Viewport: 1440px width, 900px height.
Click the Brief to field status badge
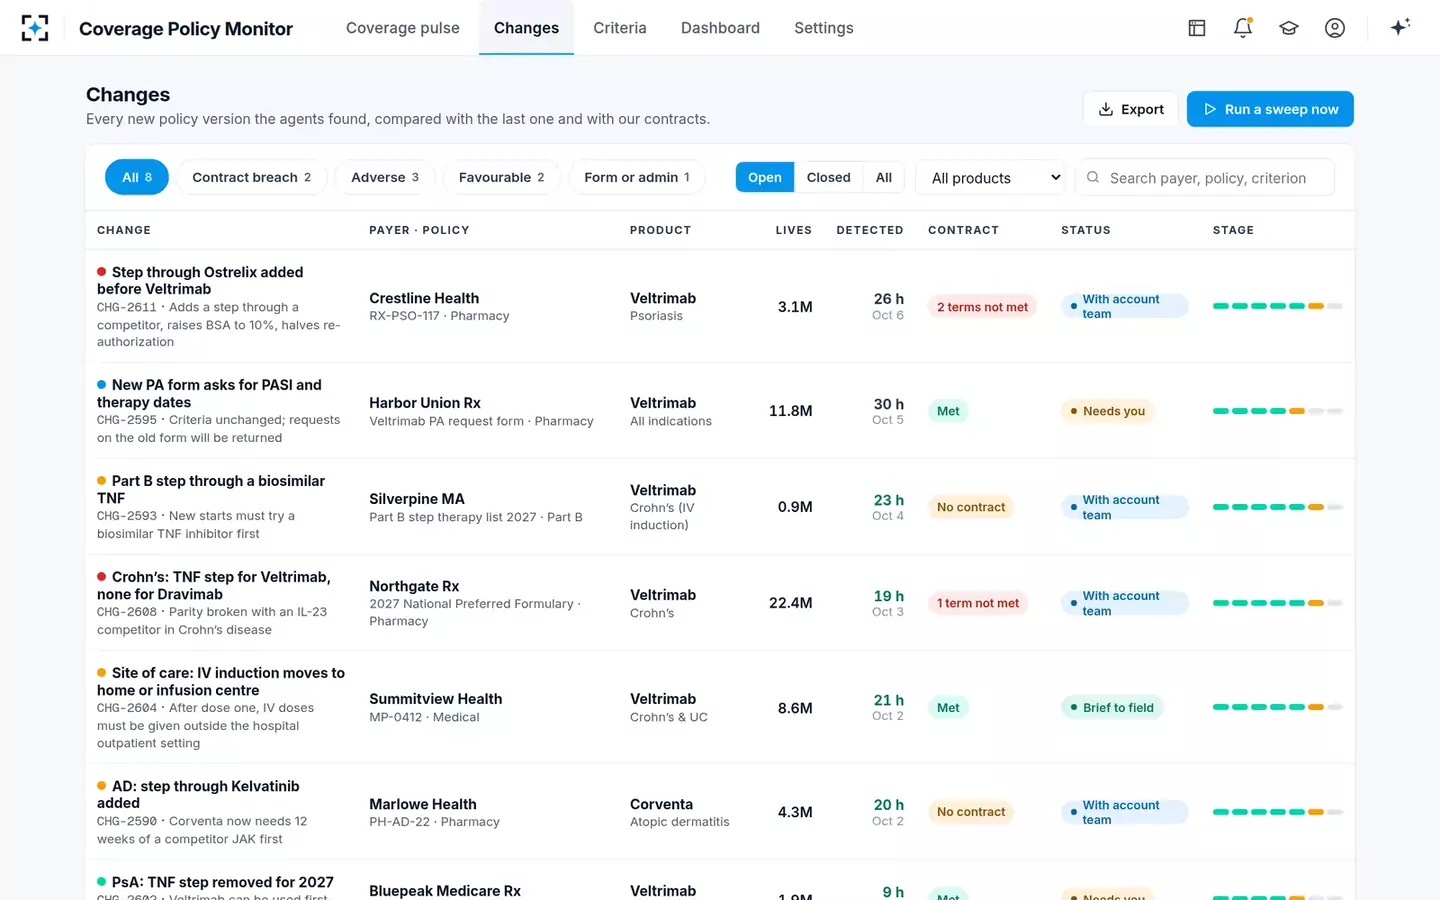pyautogui.click(x=1111, y=707)
